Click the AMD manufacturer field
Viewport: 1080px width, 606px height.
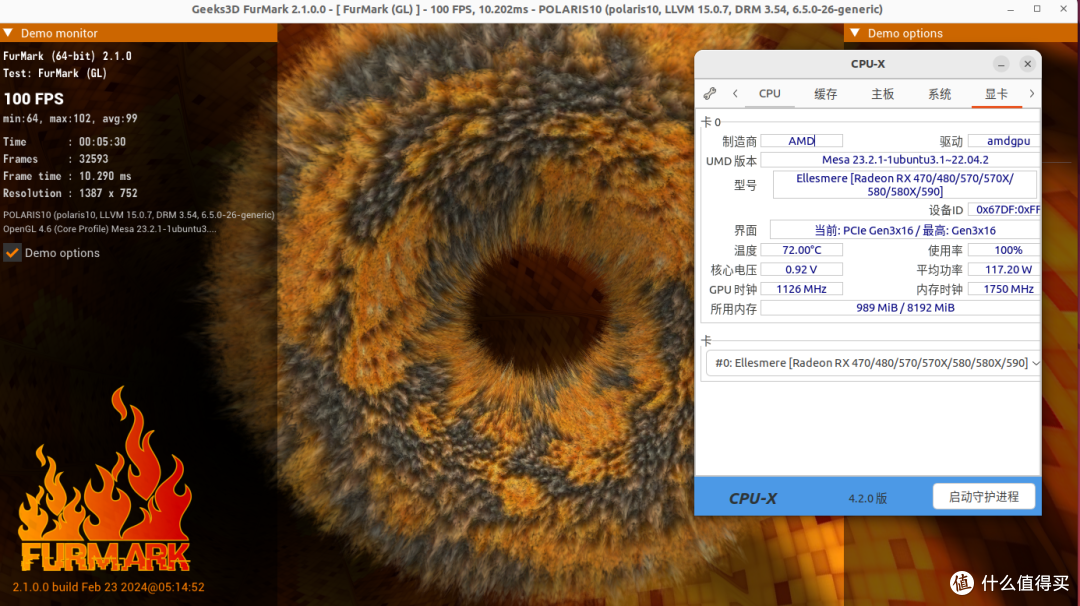(801, 140)
